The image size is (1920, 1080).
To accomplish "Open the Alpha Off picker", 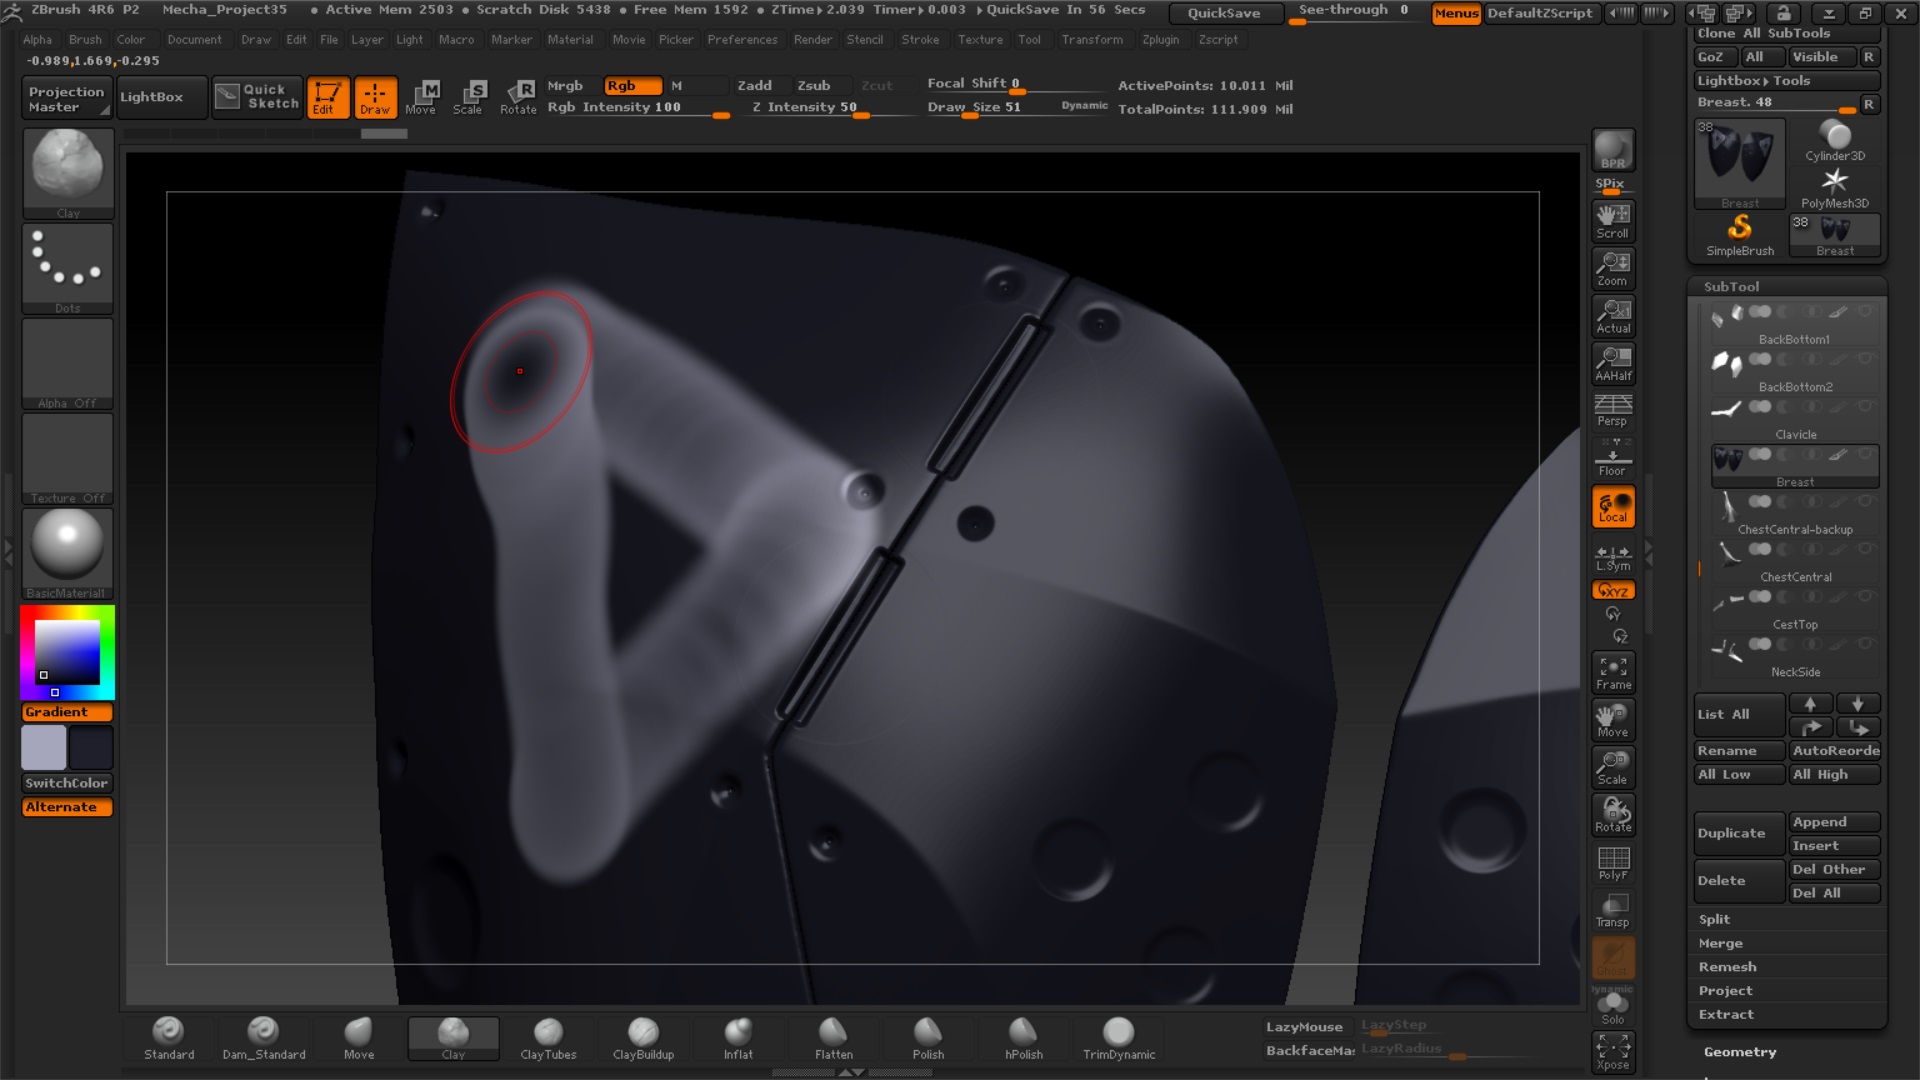I will click(68, 363).
